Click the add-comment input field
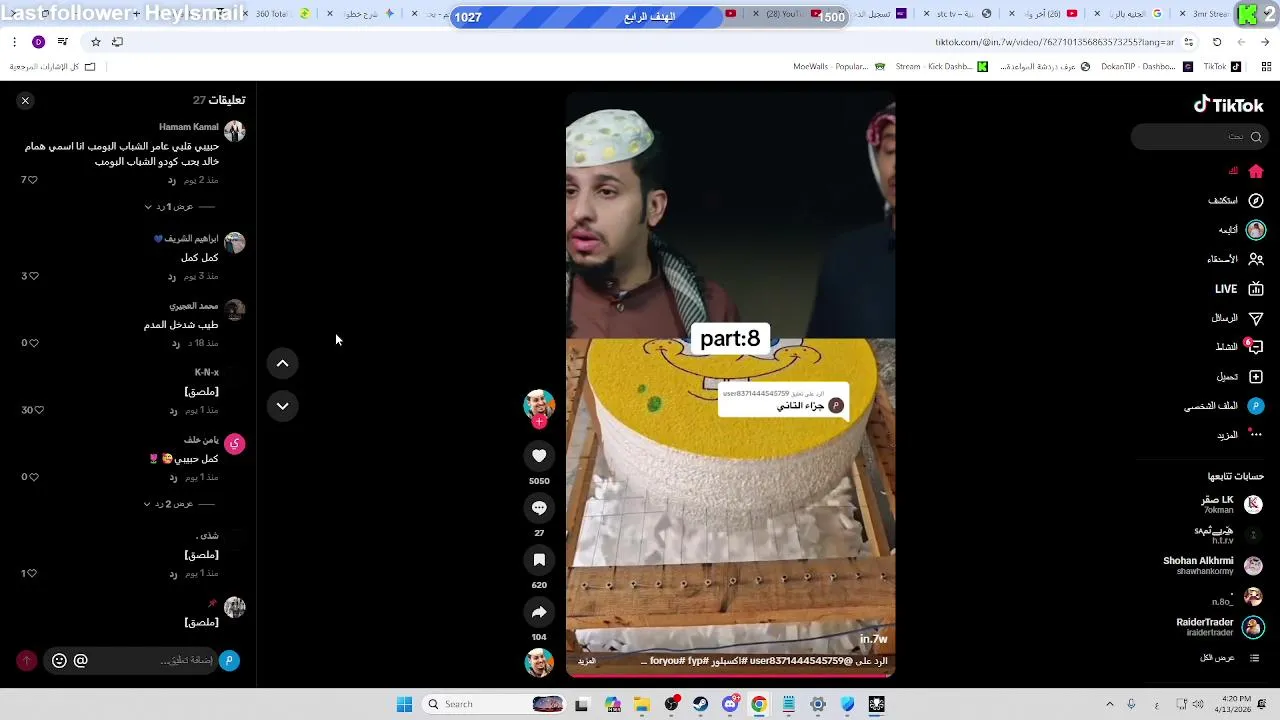 coord(130,660)
